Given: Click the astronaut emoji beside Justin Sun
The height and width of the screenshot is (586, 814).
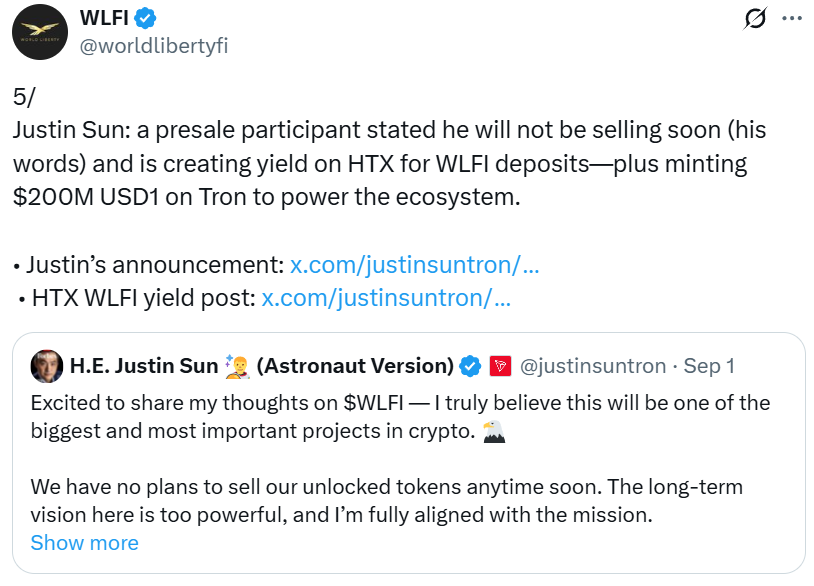Looking at the screenshot, I should tap(237, 366).
